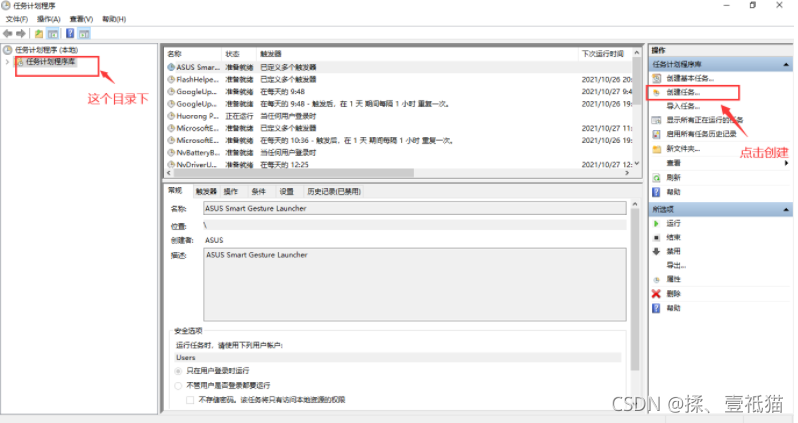Image resolution: width=798 pixels, height=423 pixels.
Task: Select '只在用户登录时运行' radio button
Action: coord(179,370)
